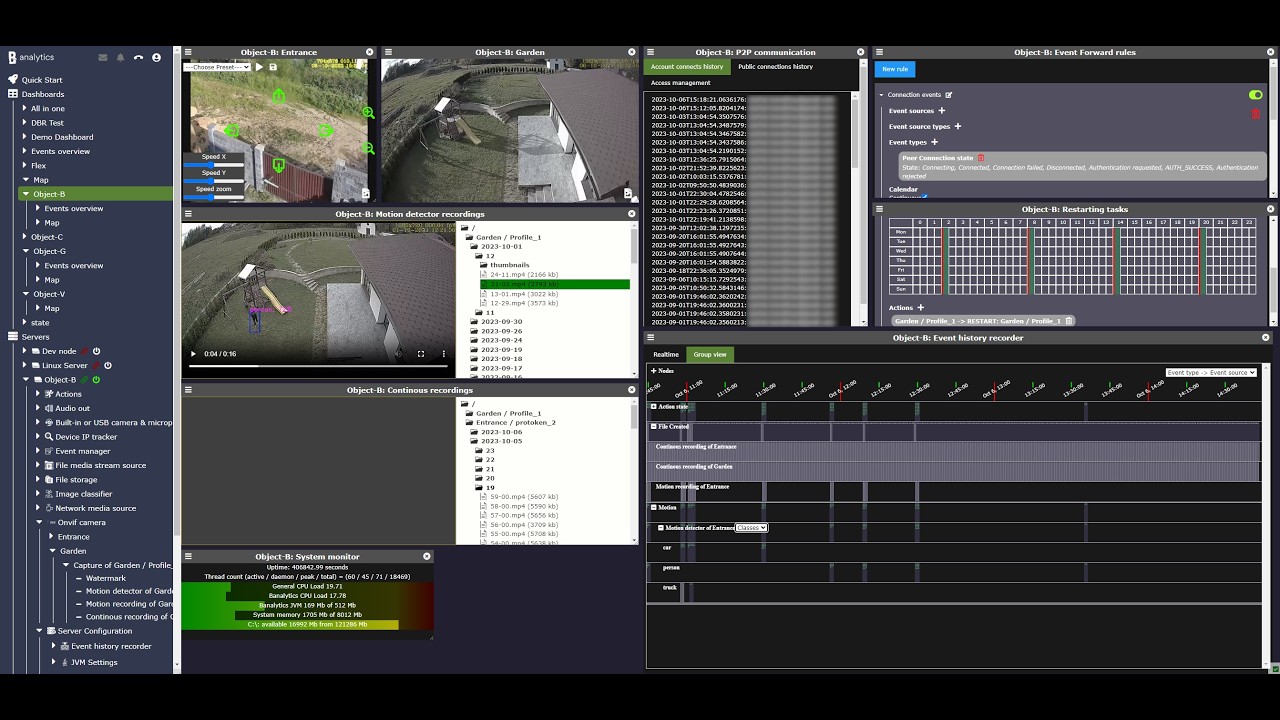Tilt the Entrance camera up with the up arrow
The height and width of the screenshot is (720, 1280).
(x=279, y=96)
